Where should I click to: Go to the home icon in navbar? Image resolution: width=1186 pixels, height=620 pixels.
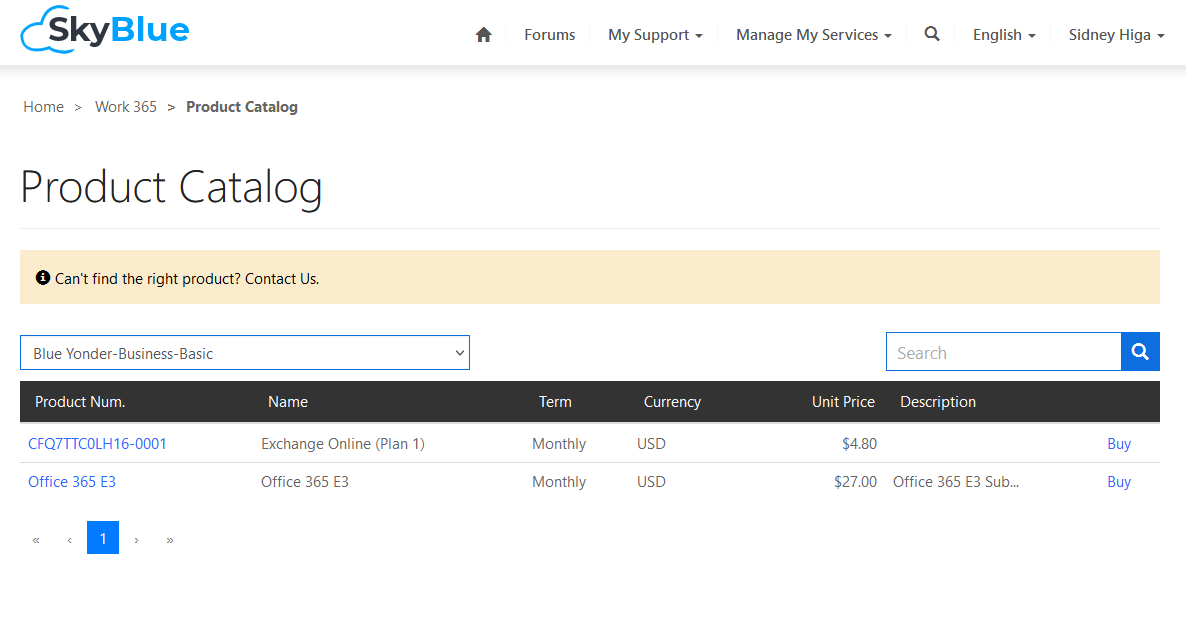[x=483, y=35]
